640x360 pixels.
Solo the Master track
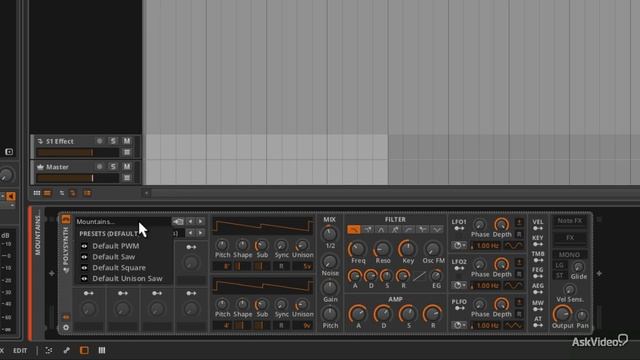click(113, 167)
